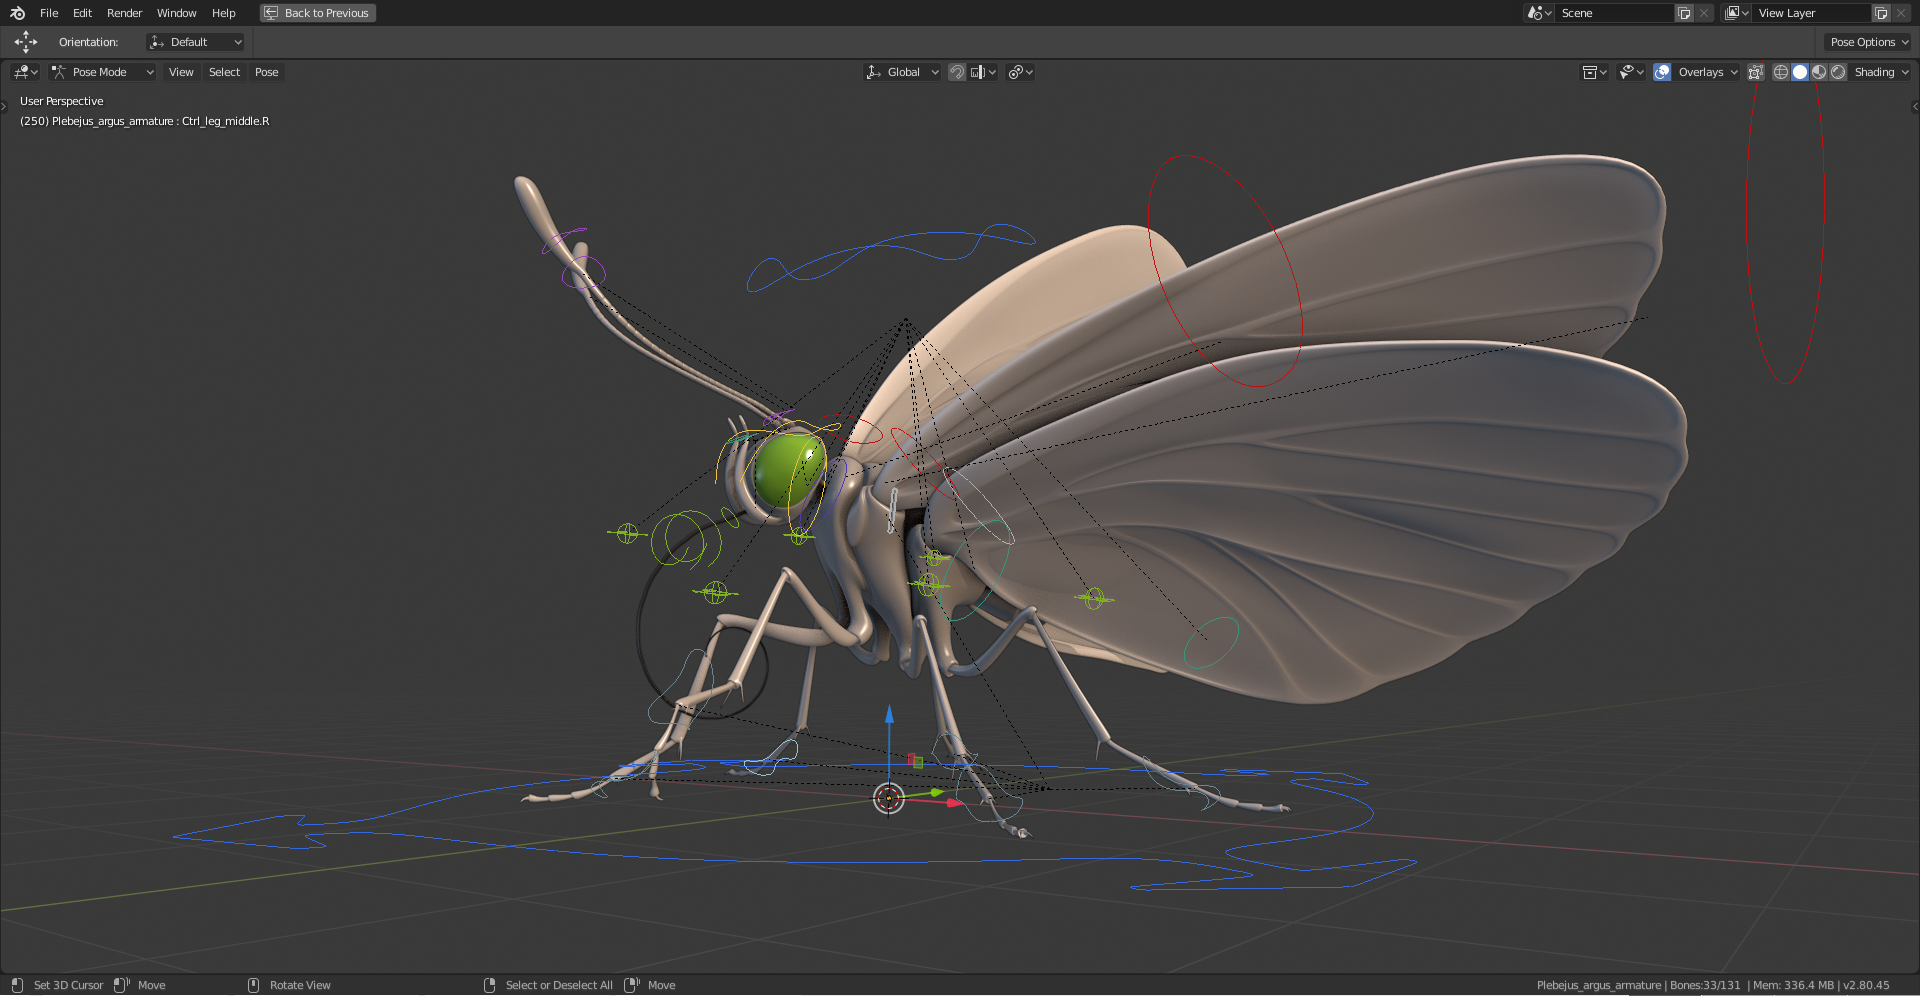This screenshot has width=1920, height=996.
Task: Open the proportional editing dropdown
Action: click(1020, 72)
